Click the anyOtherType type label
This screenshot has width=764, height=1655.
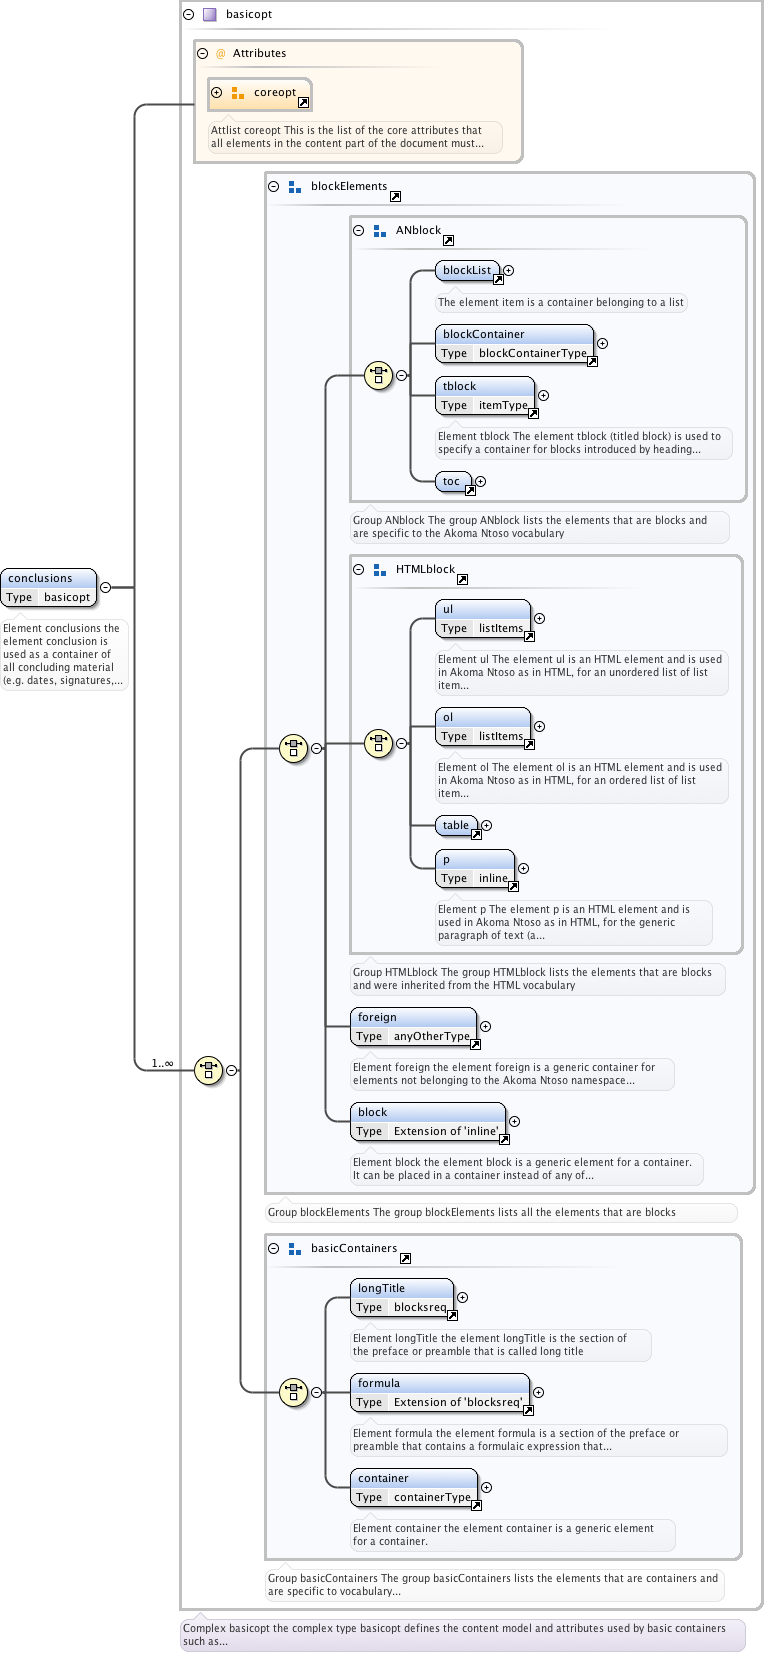point(431,1036)
